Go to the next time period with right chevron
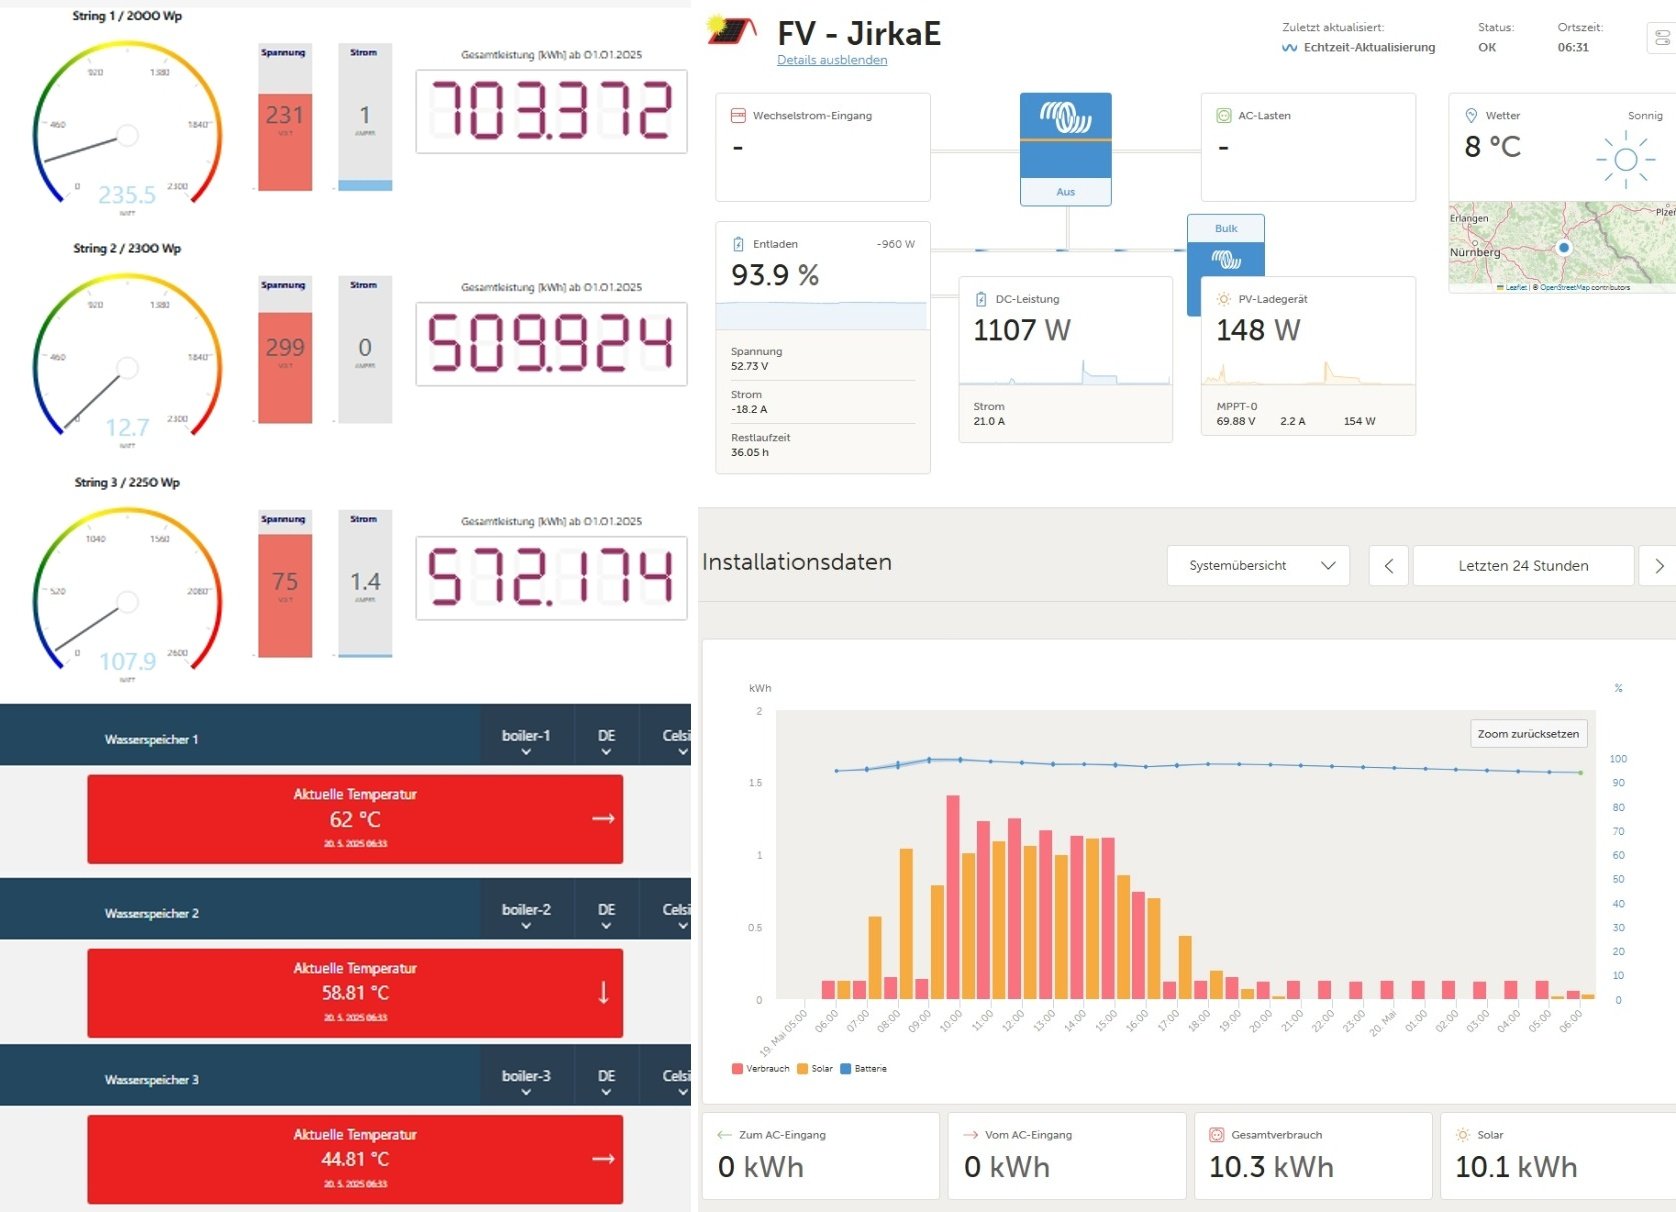The height and width of the screenshot is (1212, 1676). tap(1658, 566)
